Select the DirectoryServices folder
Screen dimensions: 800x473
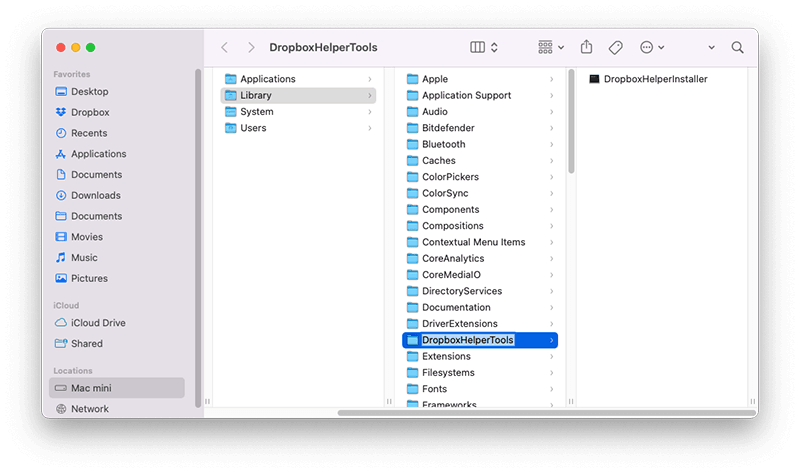[480, 291]
